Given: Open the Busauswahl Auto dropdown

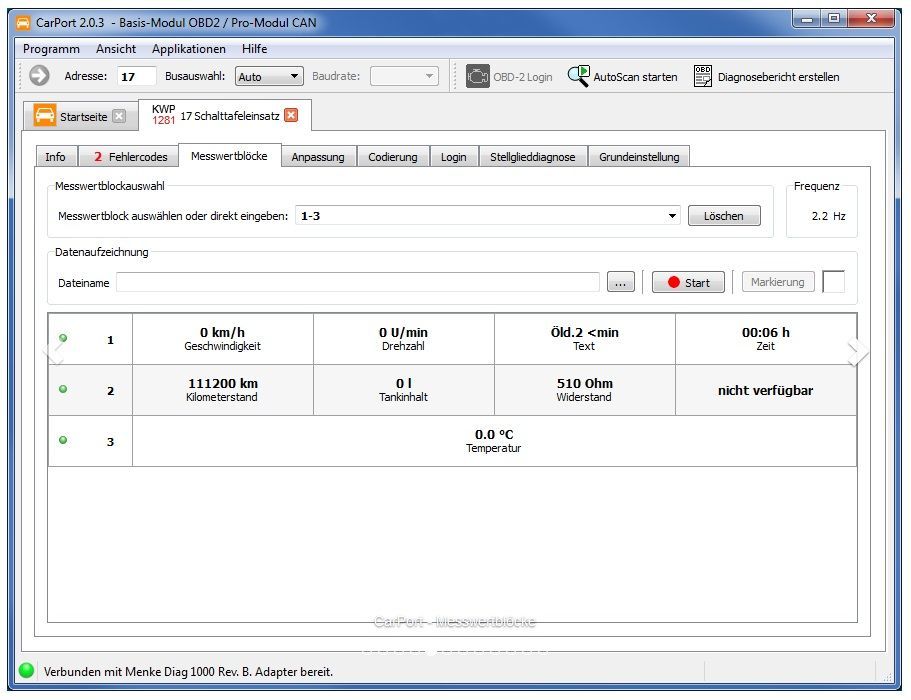Looking at the screenshot, I should [269, 76].
